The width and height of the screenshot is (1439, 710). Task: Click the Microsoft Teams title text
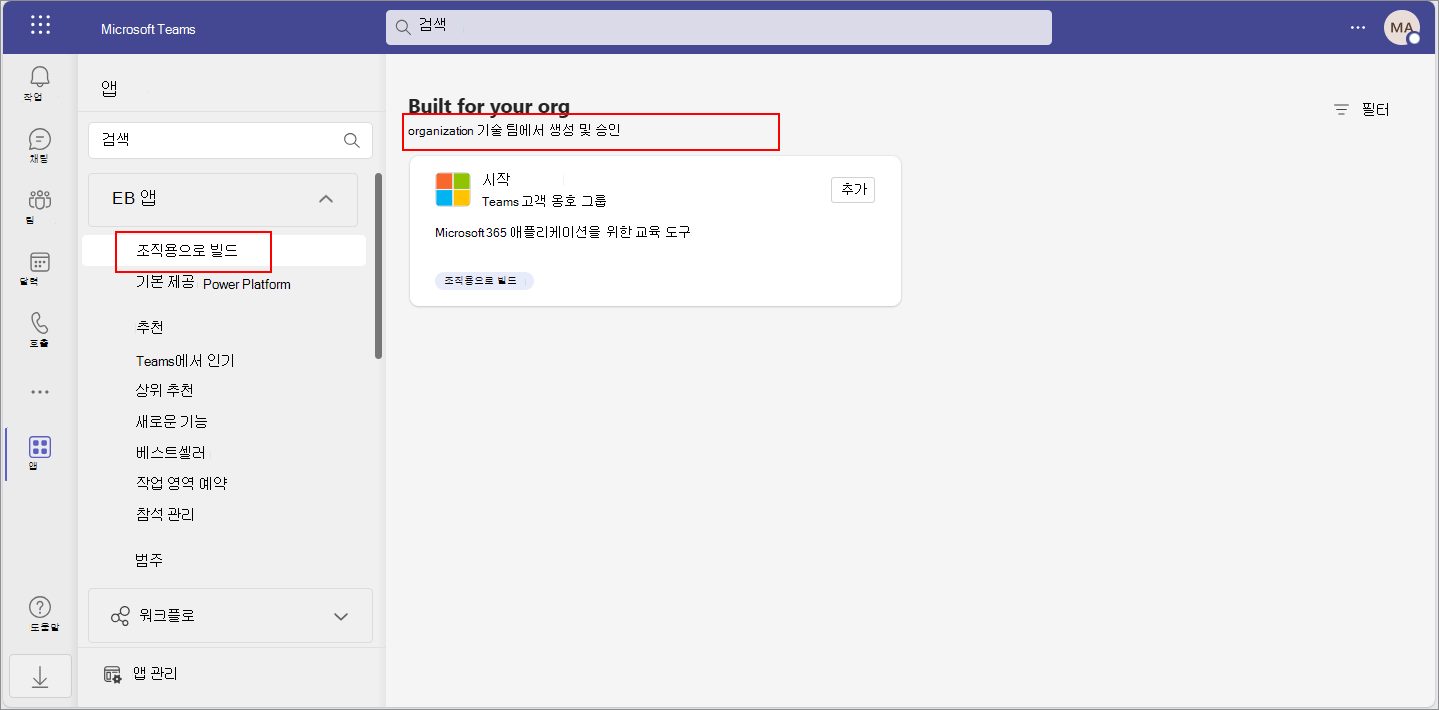[148, 29]
